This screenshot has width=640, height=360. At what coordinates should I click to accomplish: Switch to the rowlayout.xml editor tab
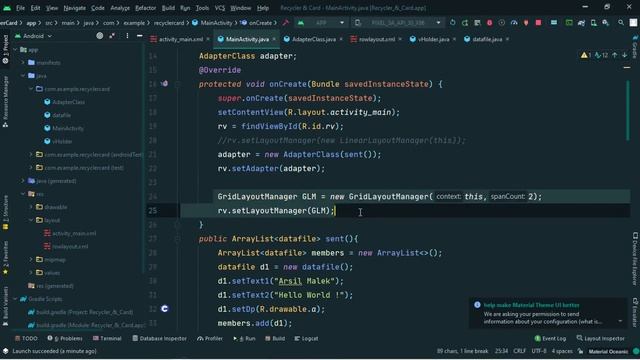(376, 39)
